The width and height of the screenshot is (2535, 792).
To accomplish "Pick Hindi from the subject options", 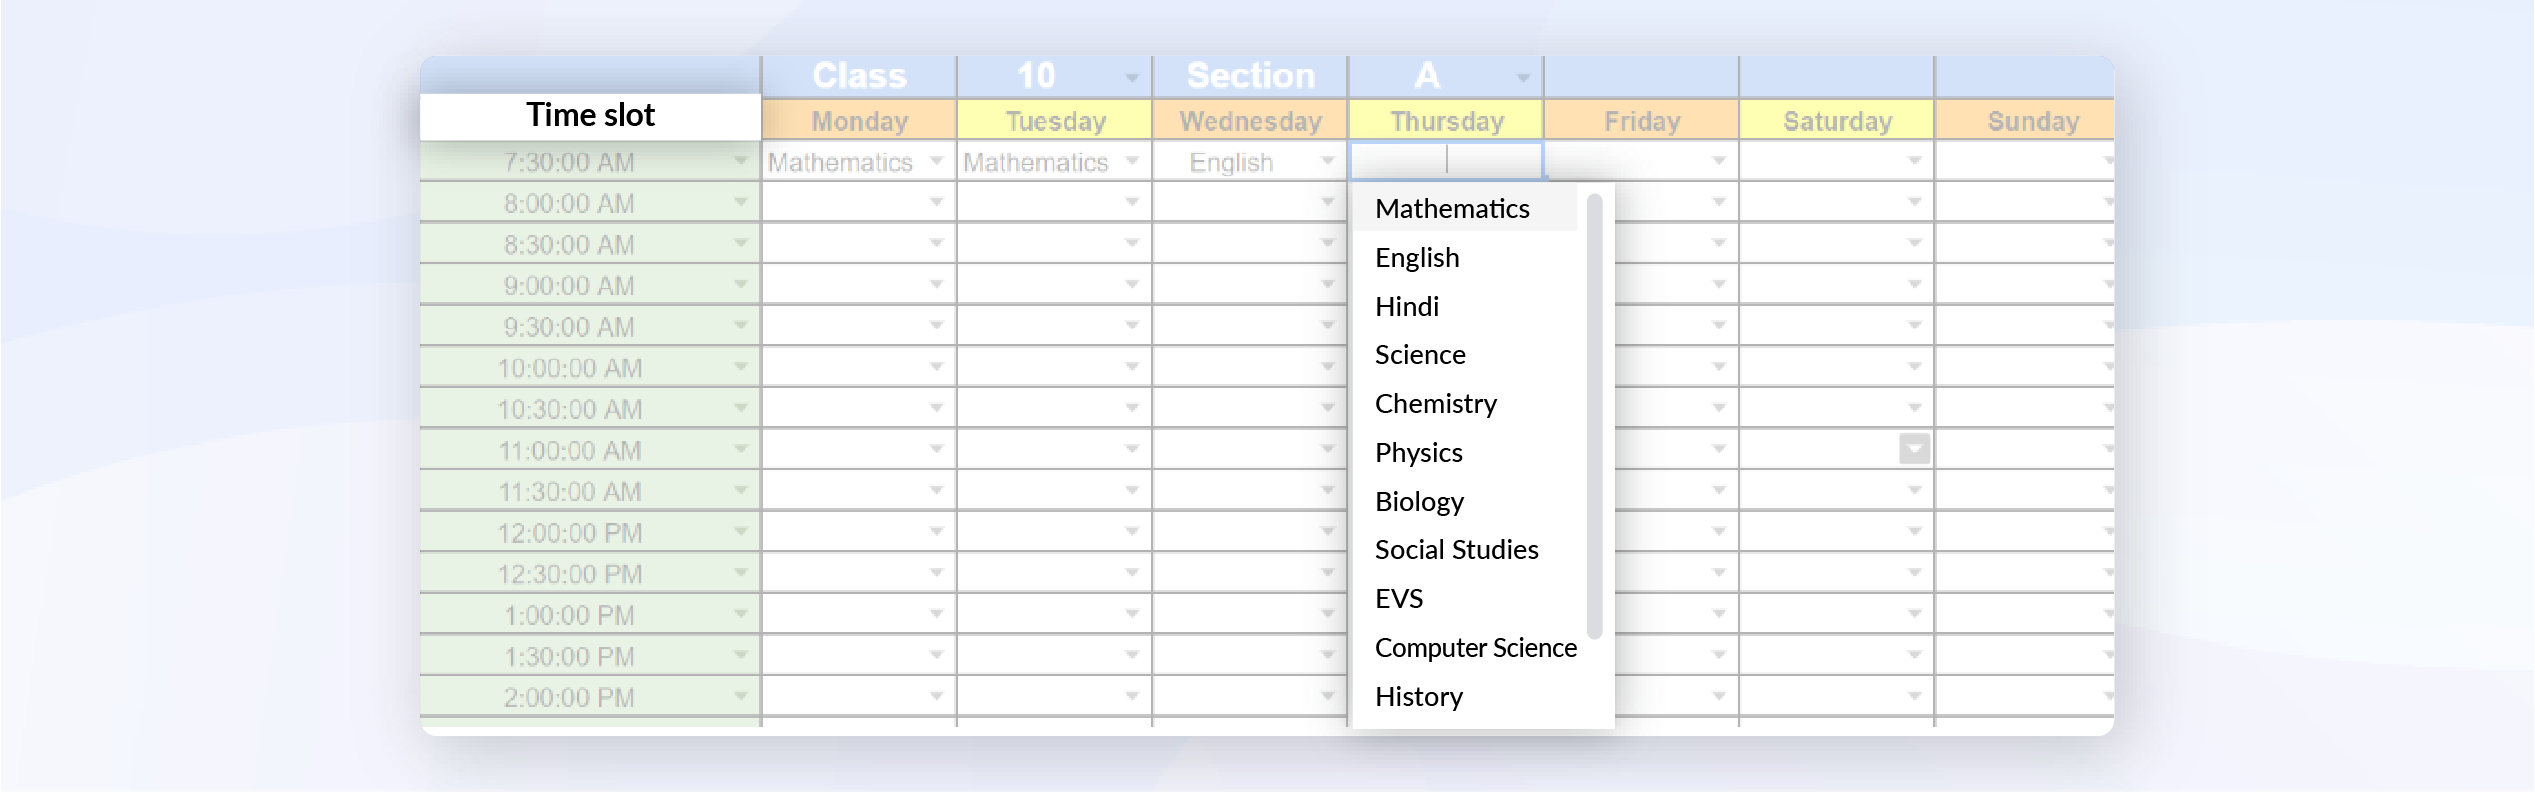I will (x=1407, y=307).
